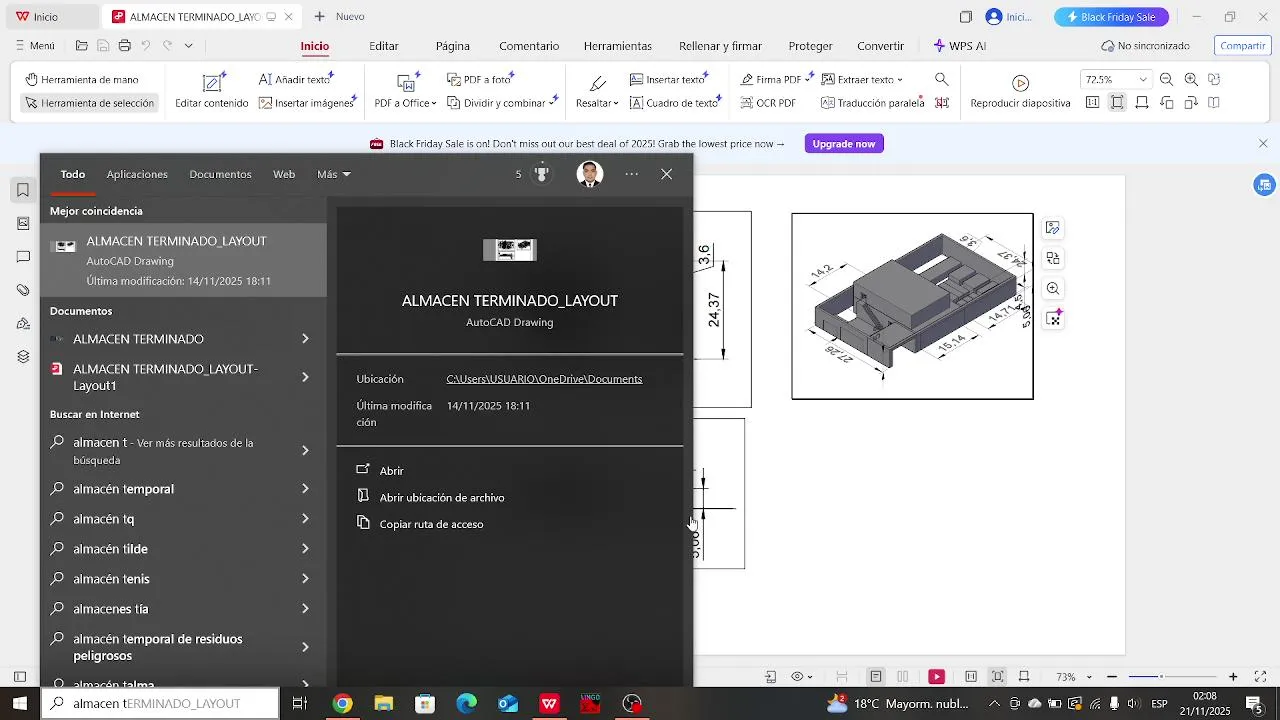Toggle single page view in status bar
Screen dimensions: 1280x720
876,677
